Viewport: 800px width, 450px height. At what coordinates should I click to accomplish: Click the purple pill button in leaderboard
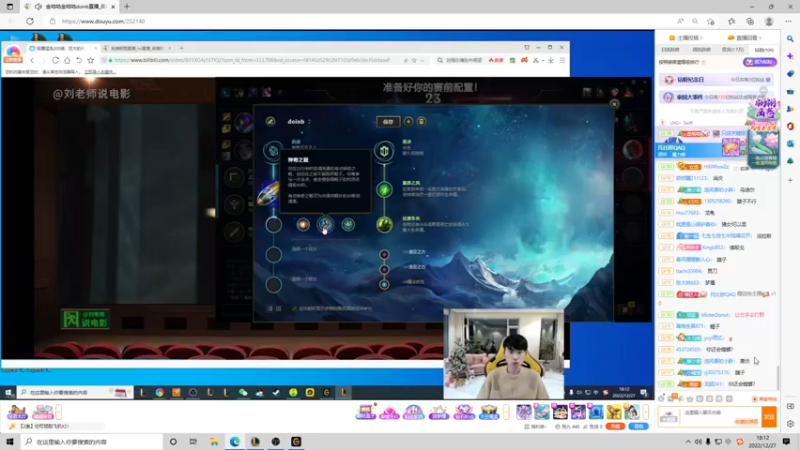760,62
